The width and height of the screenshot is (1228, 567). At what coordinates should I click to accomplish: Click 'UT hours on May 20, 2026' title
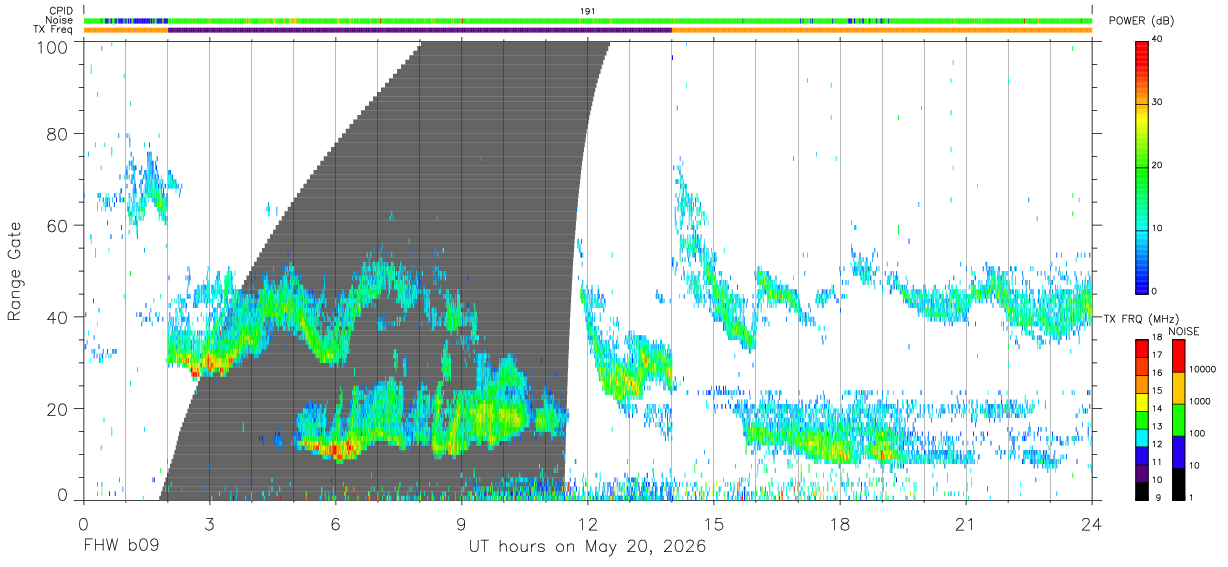pyautogui.click(x=588, y=547)
